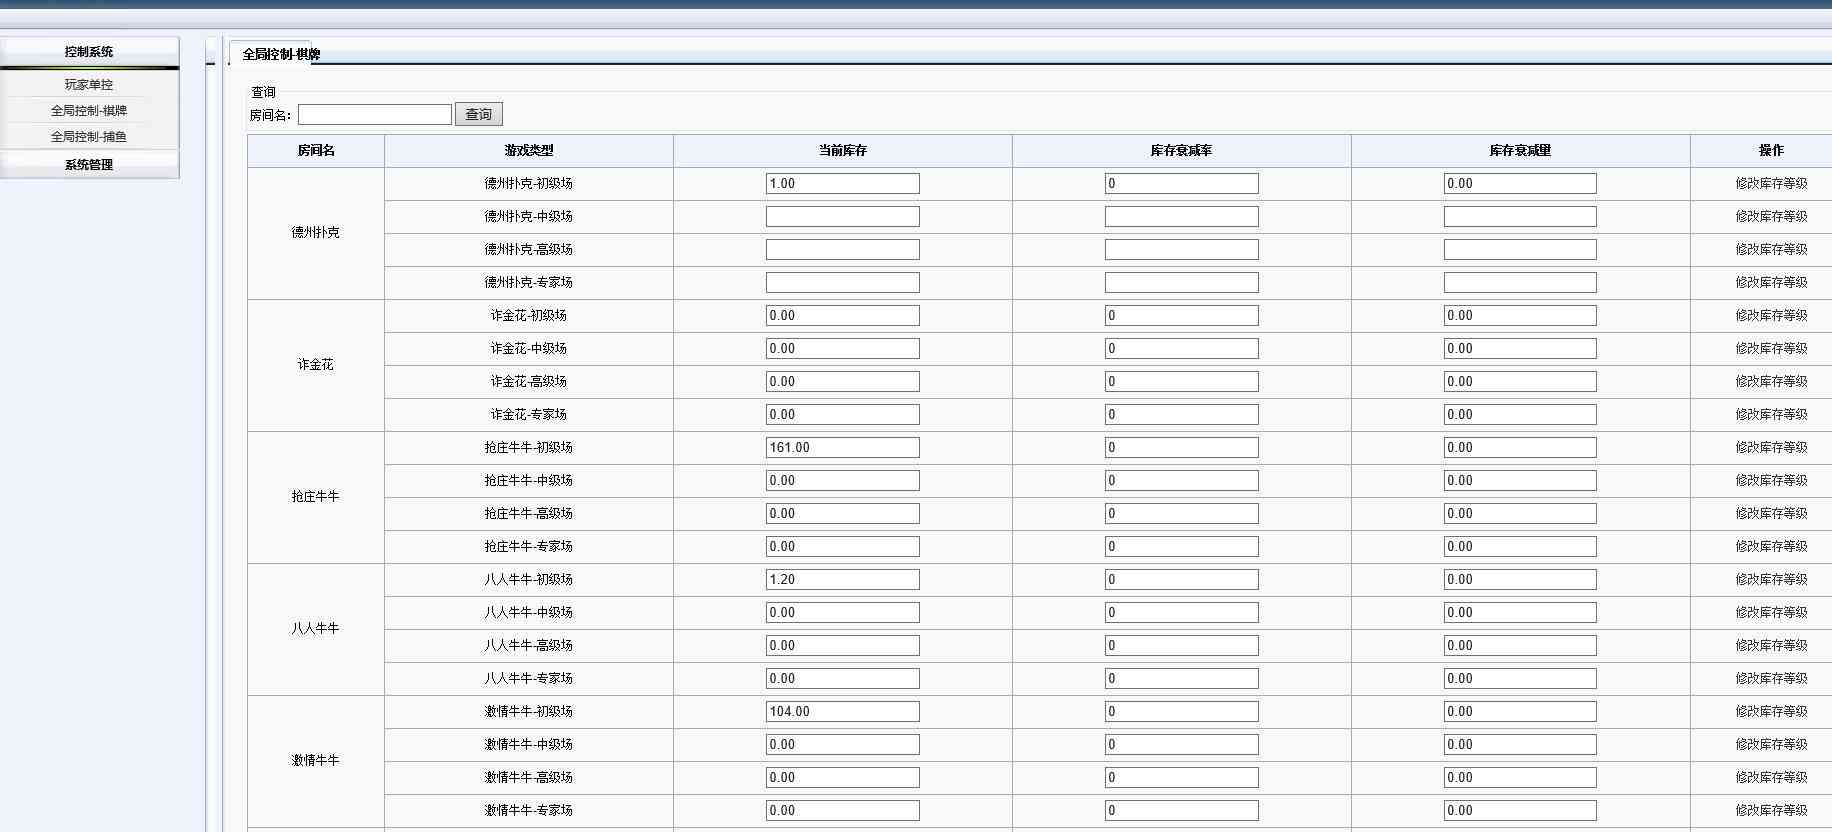
Task: Open 全局控制-捕鱼 in the sidebar
Action: coord(89,137)
